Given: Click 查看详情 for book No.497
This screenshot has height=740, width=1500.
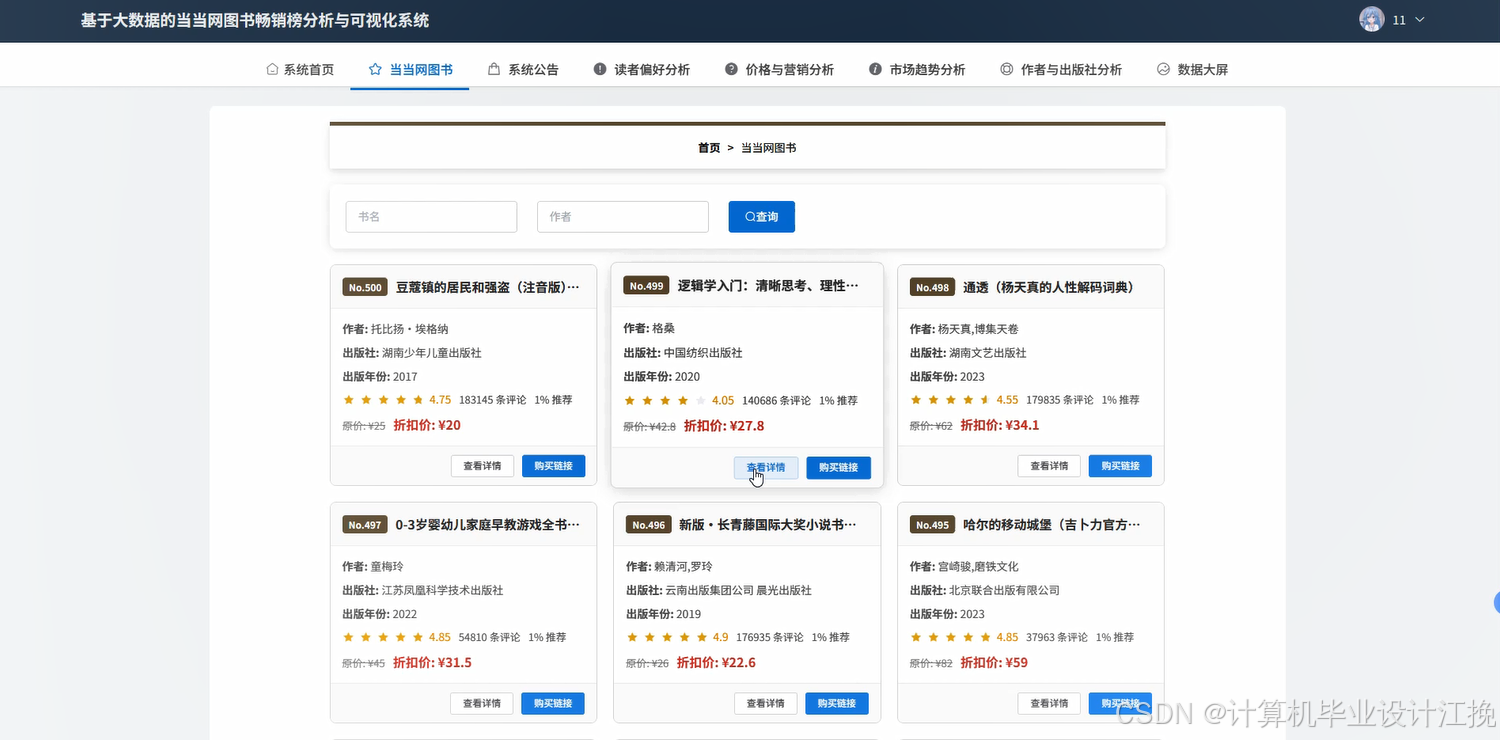Looking at the screenshot, I should (x=482, y=704).
